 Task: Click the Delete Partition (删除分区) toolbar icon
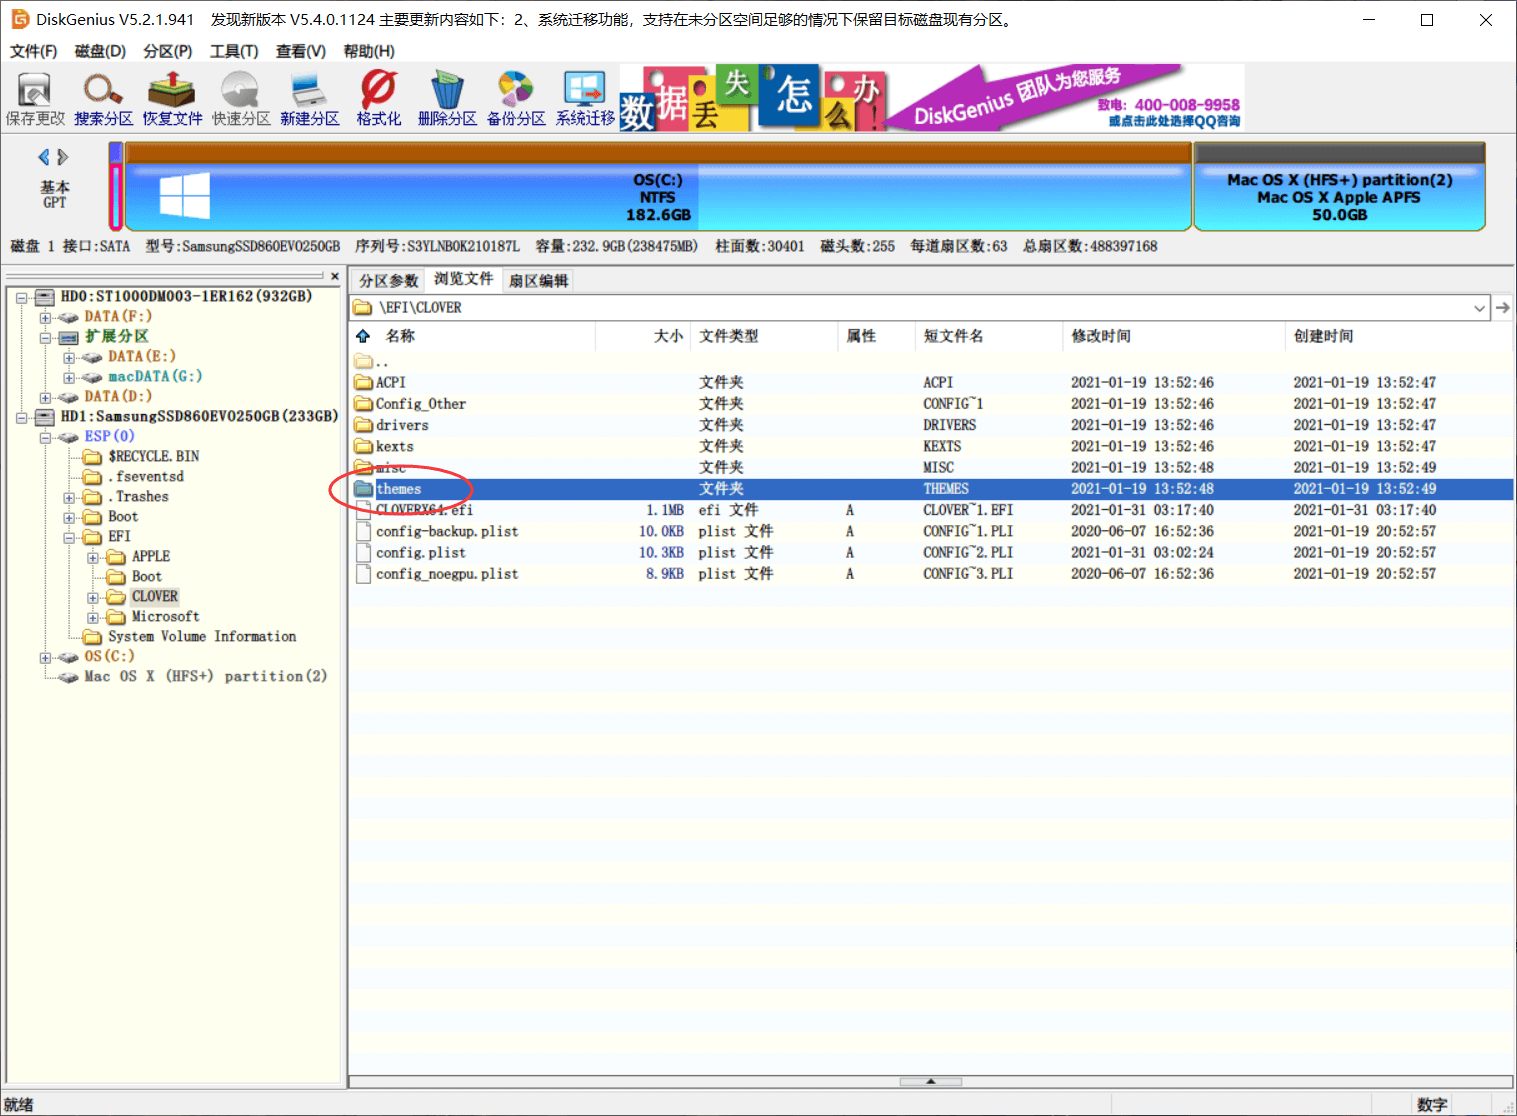447,99
